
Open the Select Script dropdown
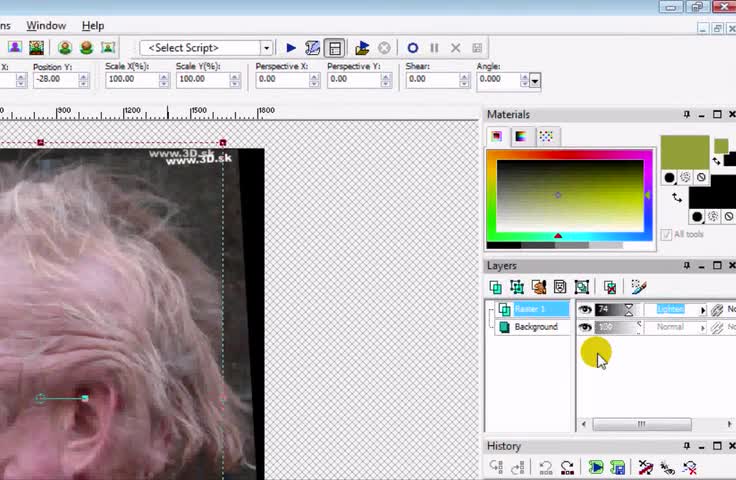tap(267, 48)
